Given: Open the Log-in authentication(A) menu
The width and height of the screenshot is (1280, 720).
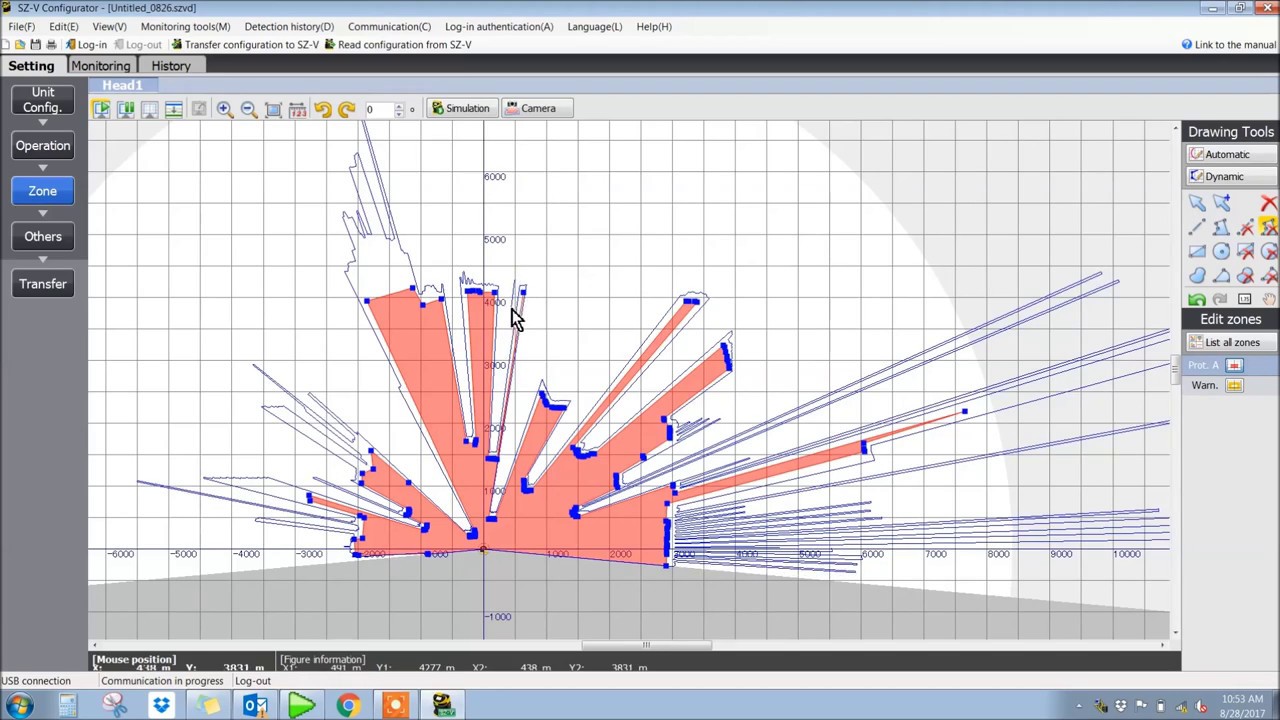Looking at the screenshot, I should (x=499, y=27).
